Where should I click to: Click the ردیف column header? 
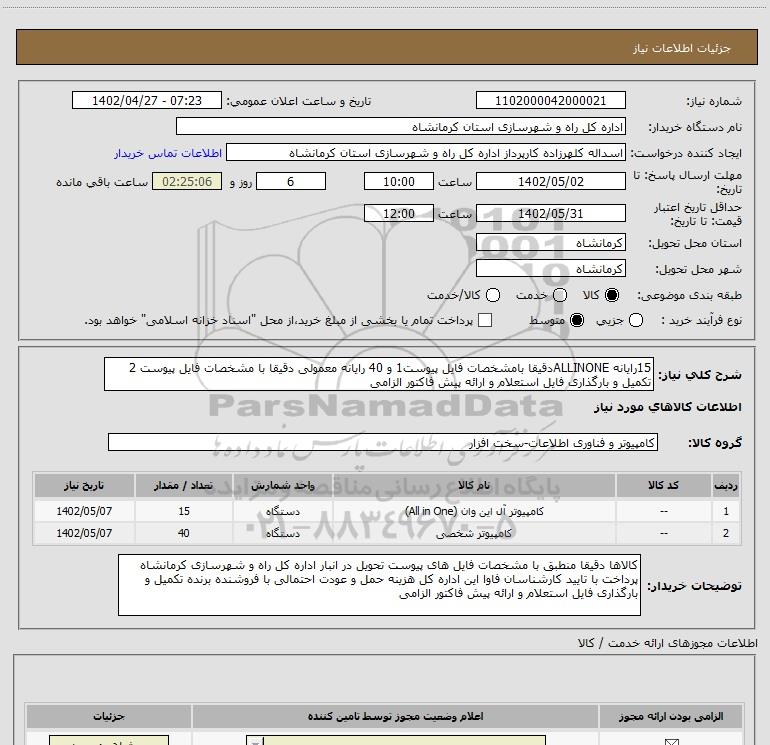tap(726, 485)
